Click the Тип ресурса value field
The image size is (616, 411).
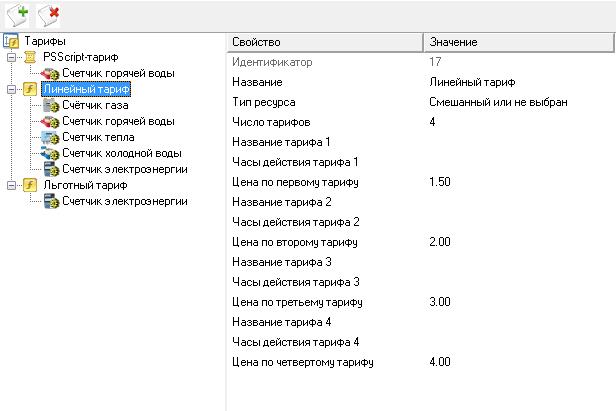pyautogui.click(x=520, y=102)
